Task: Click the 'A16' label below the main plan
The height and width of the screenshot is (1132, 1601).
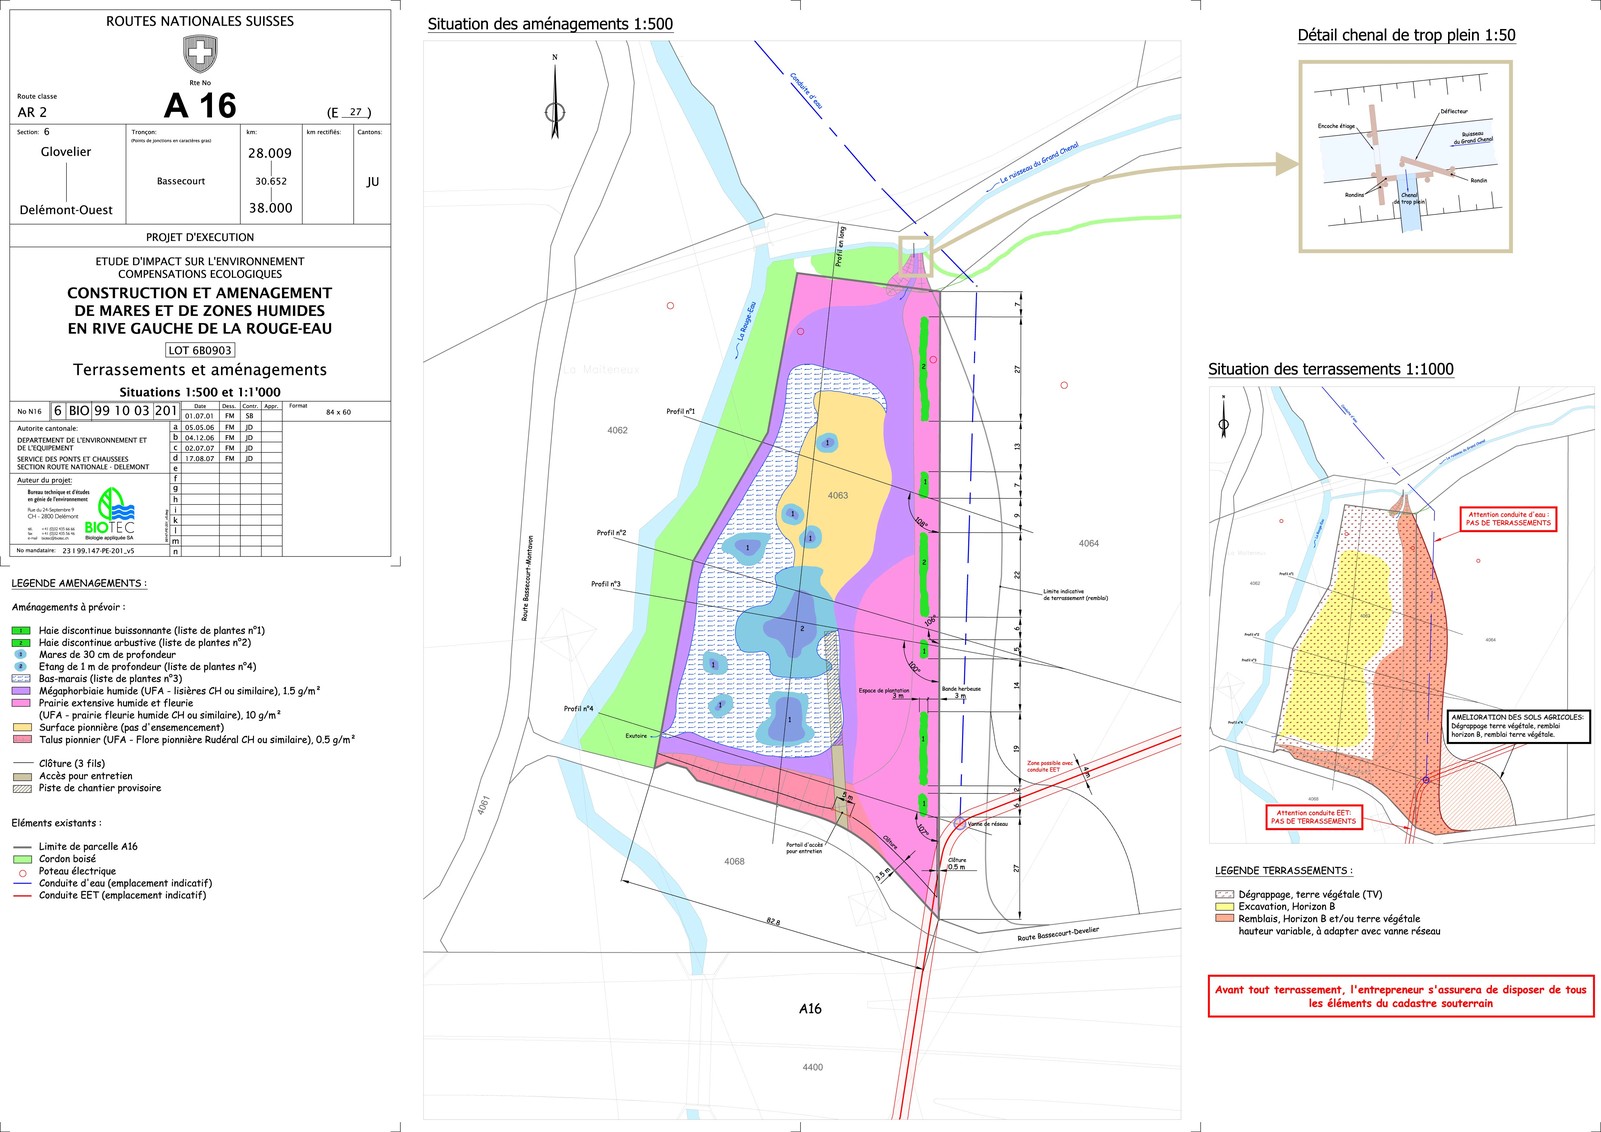Action: pos(810,1009)
